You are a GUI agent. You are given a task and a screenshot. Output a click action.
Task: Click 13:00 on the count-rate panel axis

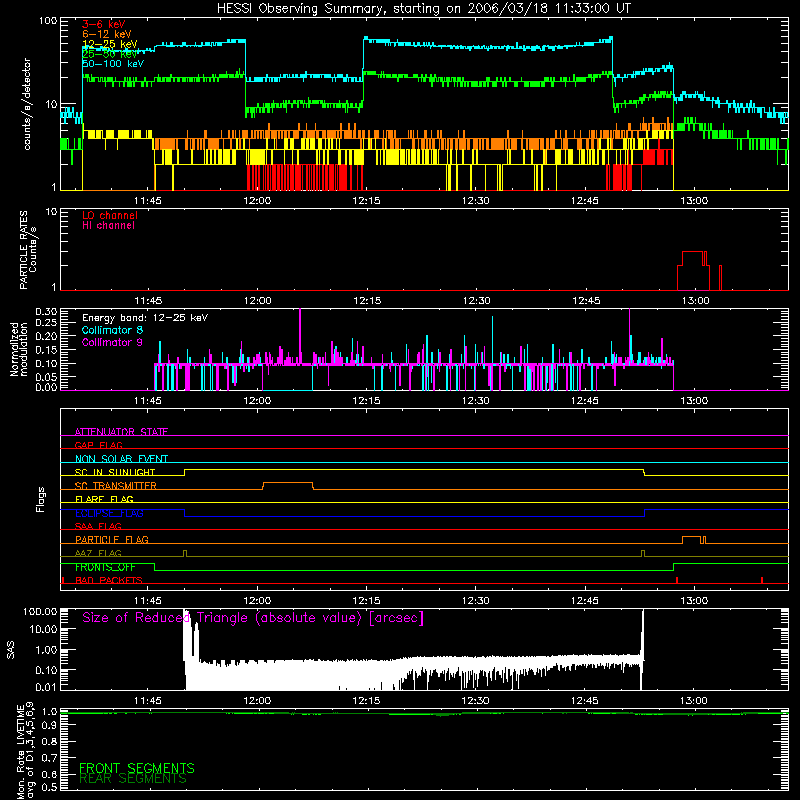pos(694,201)
